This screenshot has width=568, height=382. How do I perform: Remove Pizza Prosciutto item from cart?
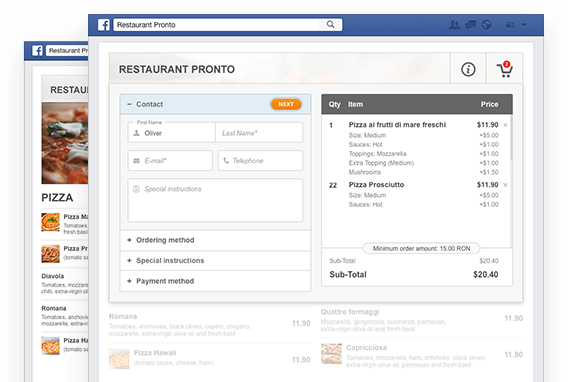(x=505, y=185)
